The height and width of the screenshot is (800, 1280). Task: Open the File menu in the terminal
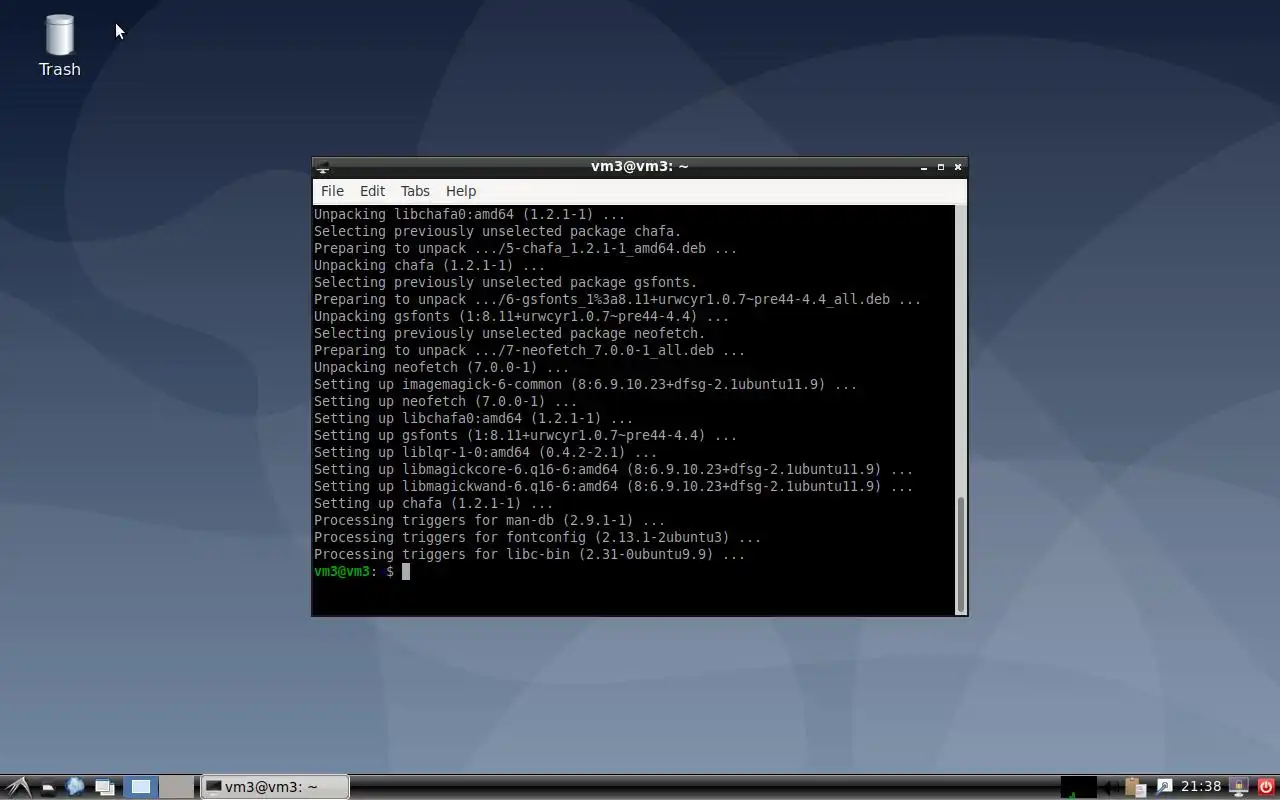[332, 191]
